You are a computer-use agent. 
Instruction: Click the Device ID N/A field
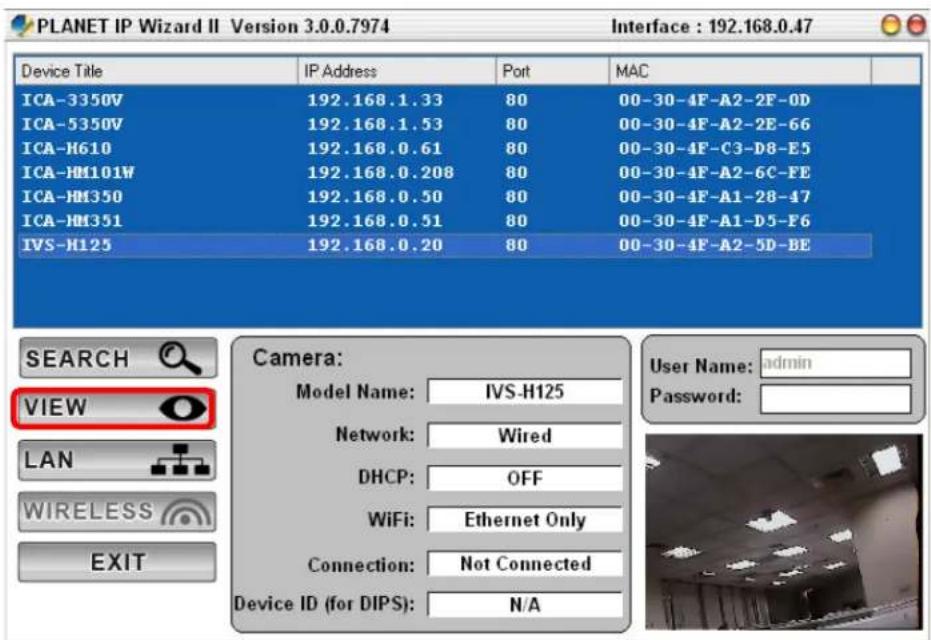[525, 604]
